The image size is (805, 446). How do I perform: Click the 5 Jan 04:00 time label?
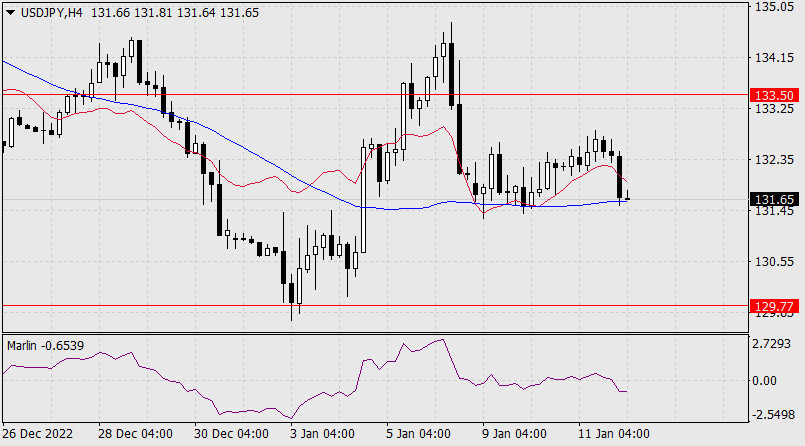[418, 435]
